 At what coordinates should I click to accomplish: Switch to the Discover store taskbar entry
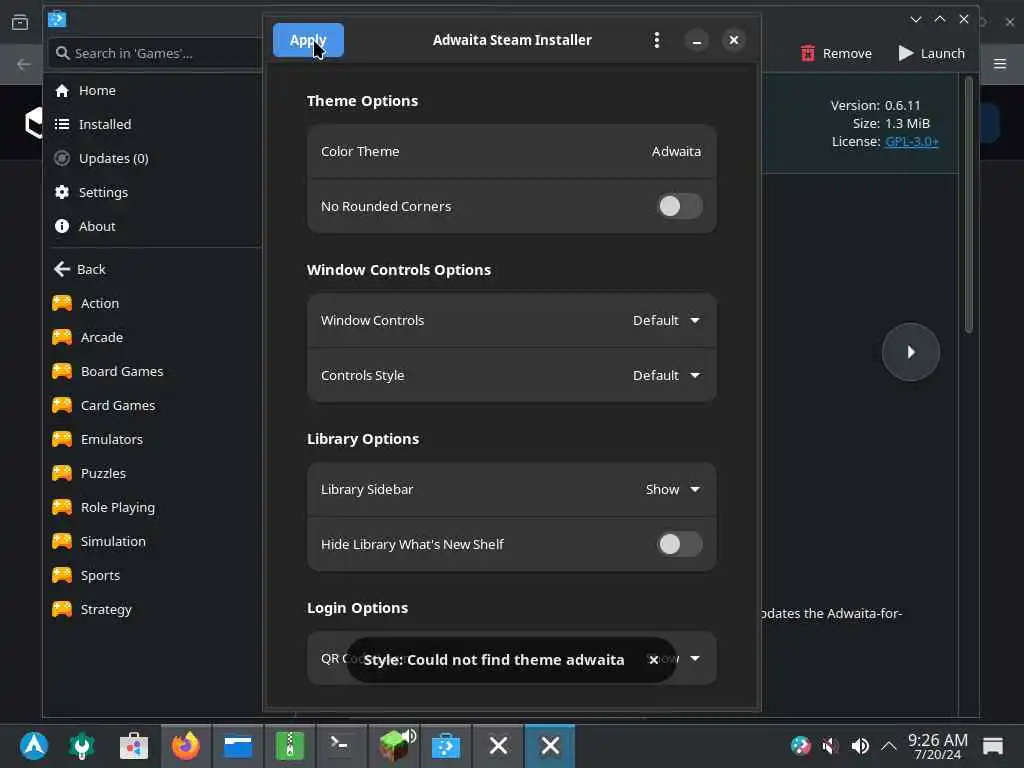(446, 746)
